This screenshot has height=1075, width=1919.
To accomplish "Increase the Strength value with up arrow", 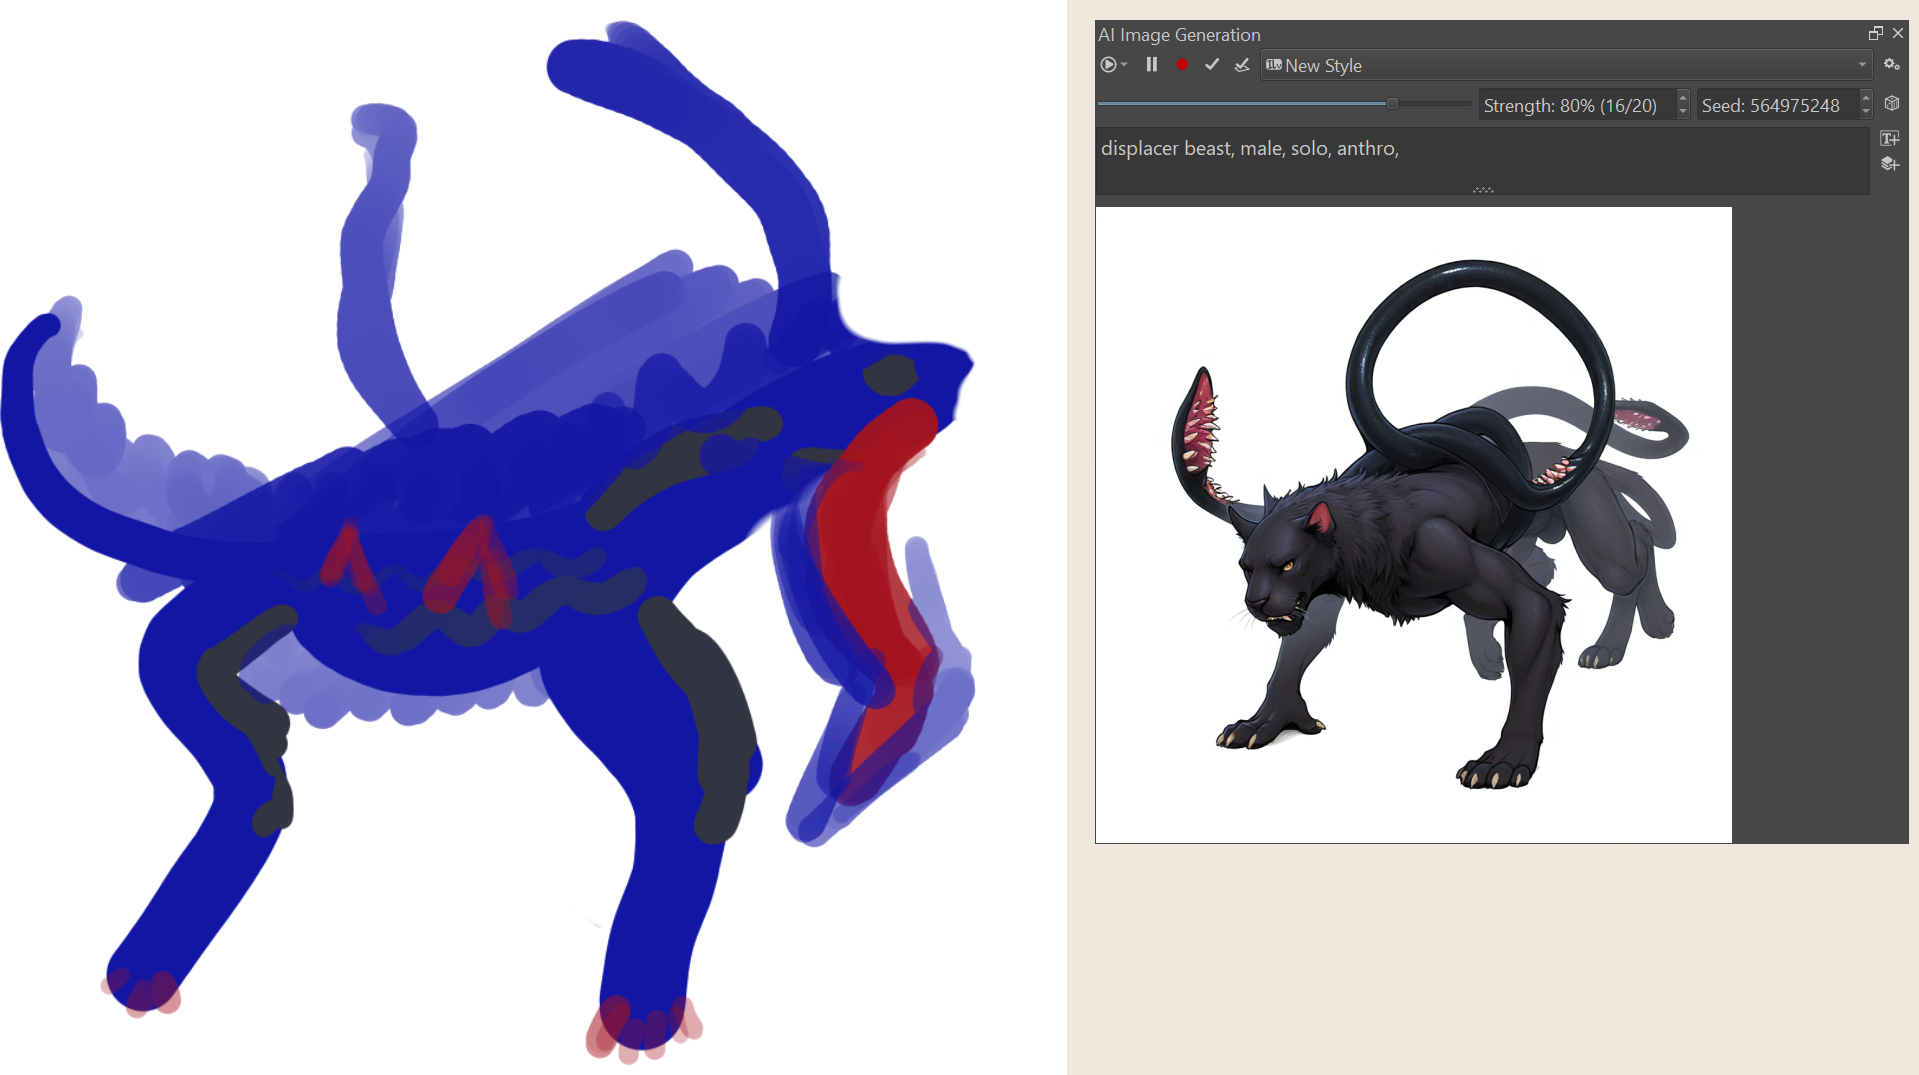I will (1683, 98).
